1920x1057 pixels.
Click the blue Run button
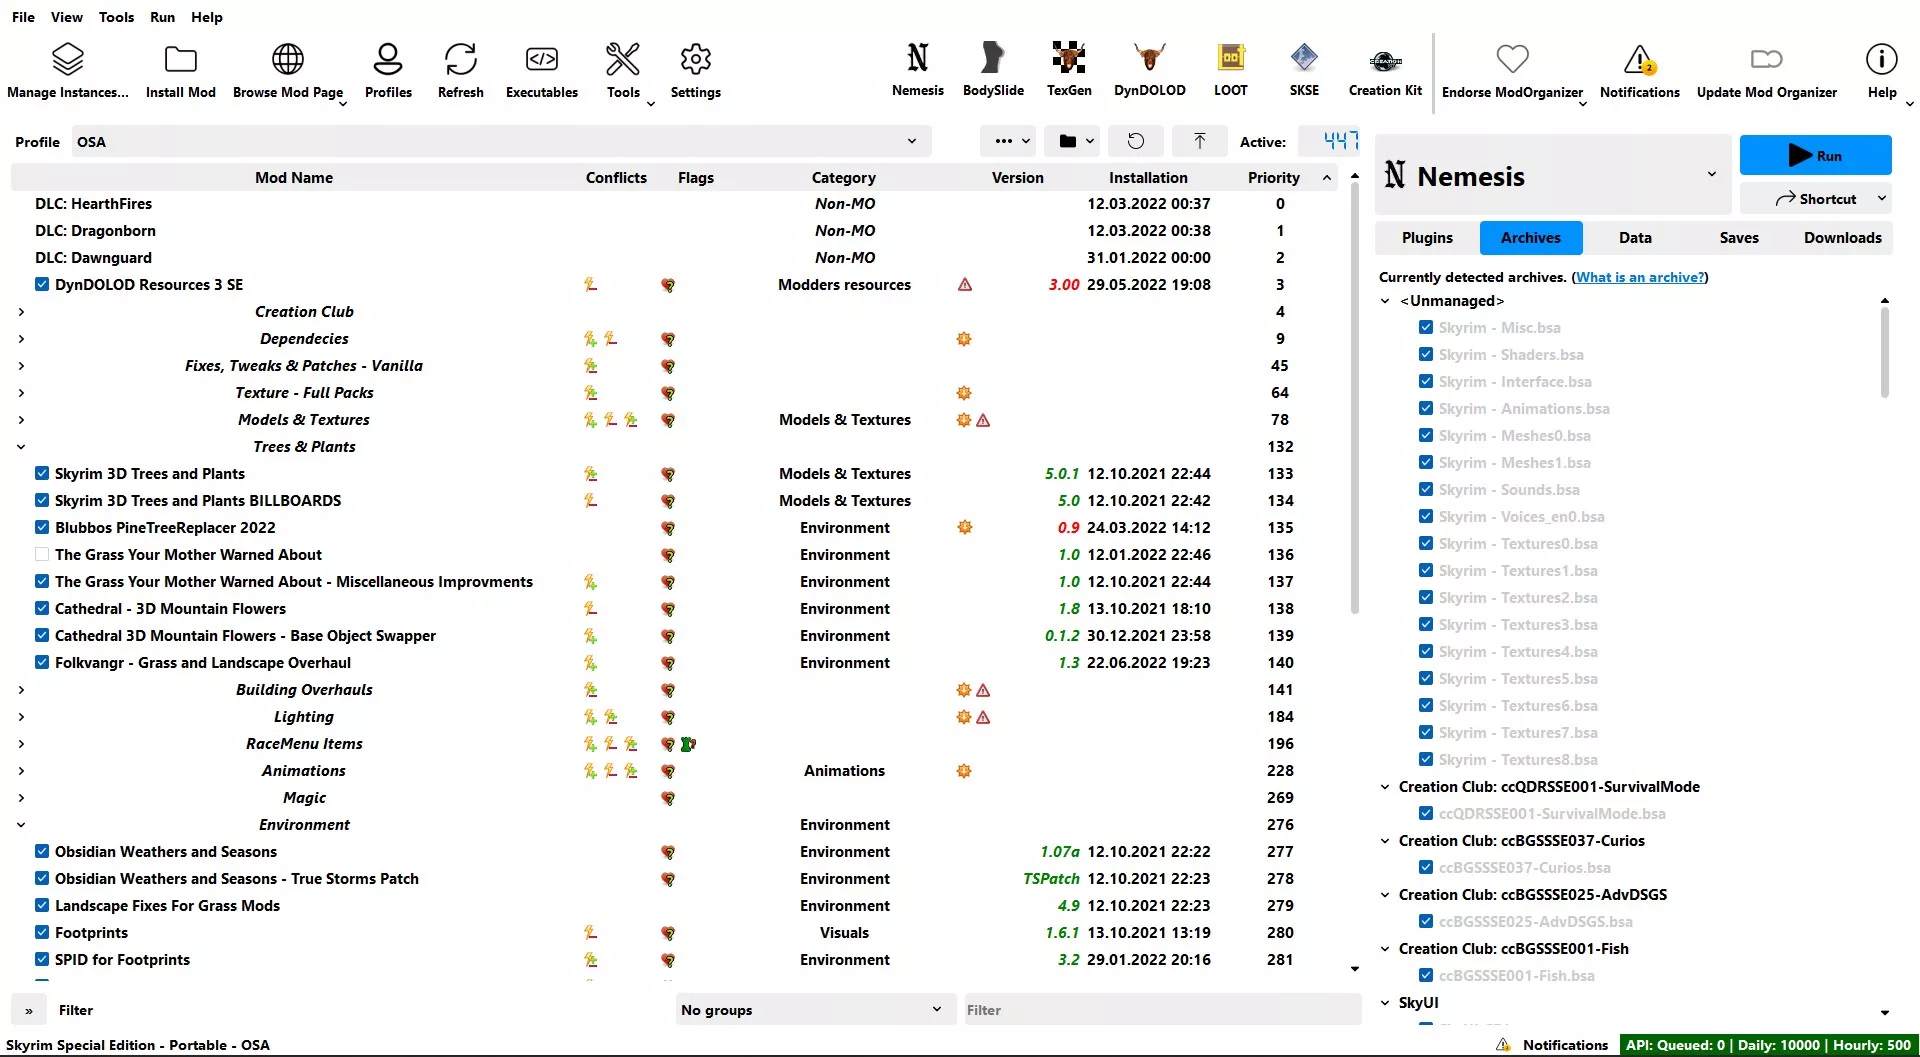coord(1815,155)
